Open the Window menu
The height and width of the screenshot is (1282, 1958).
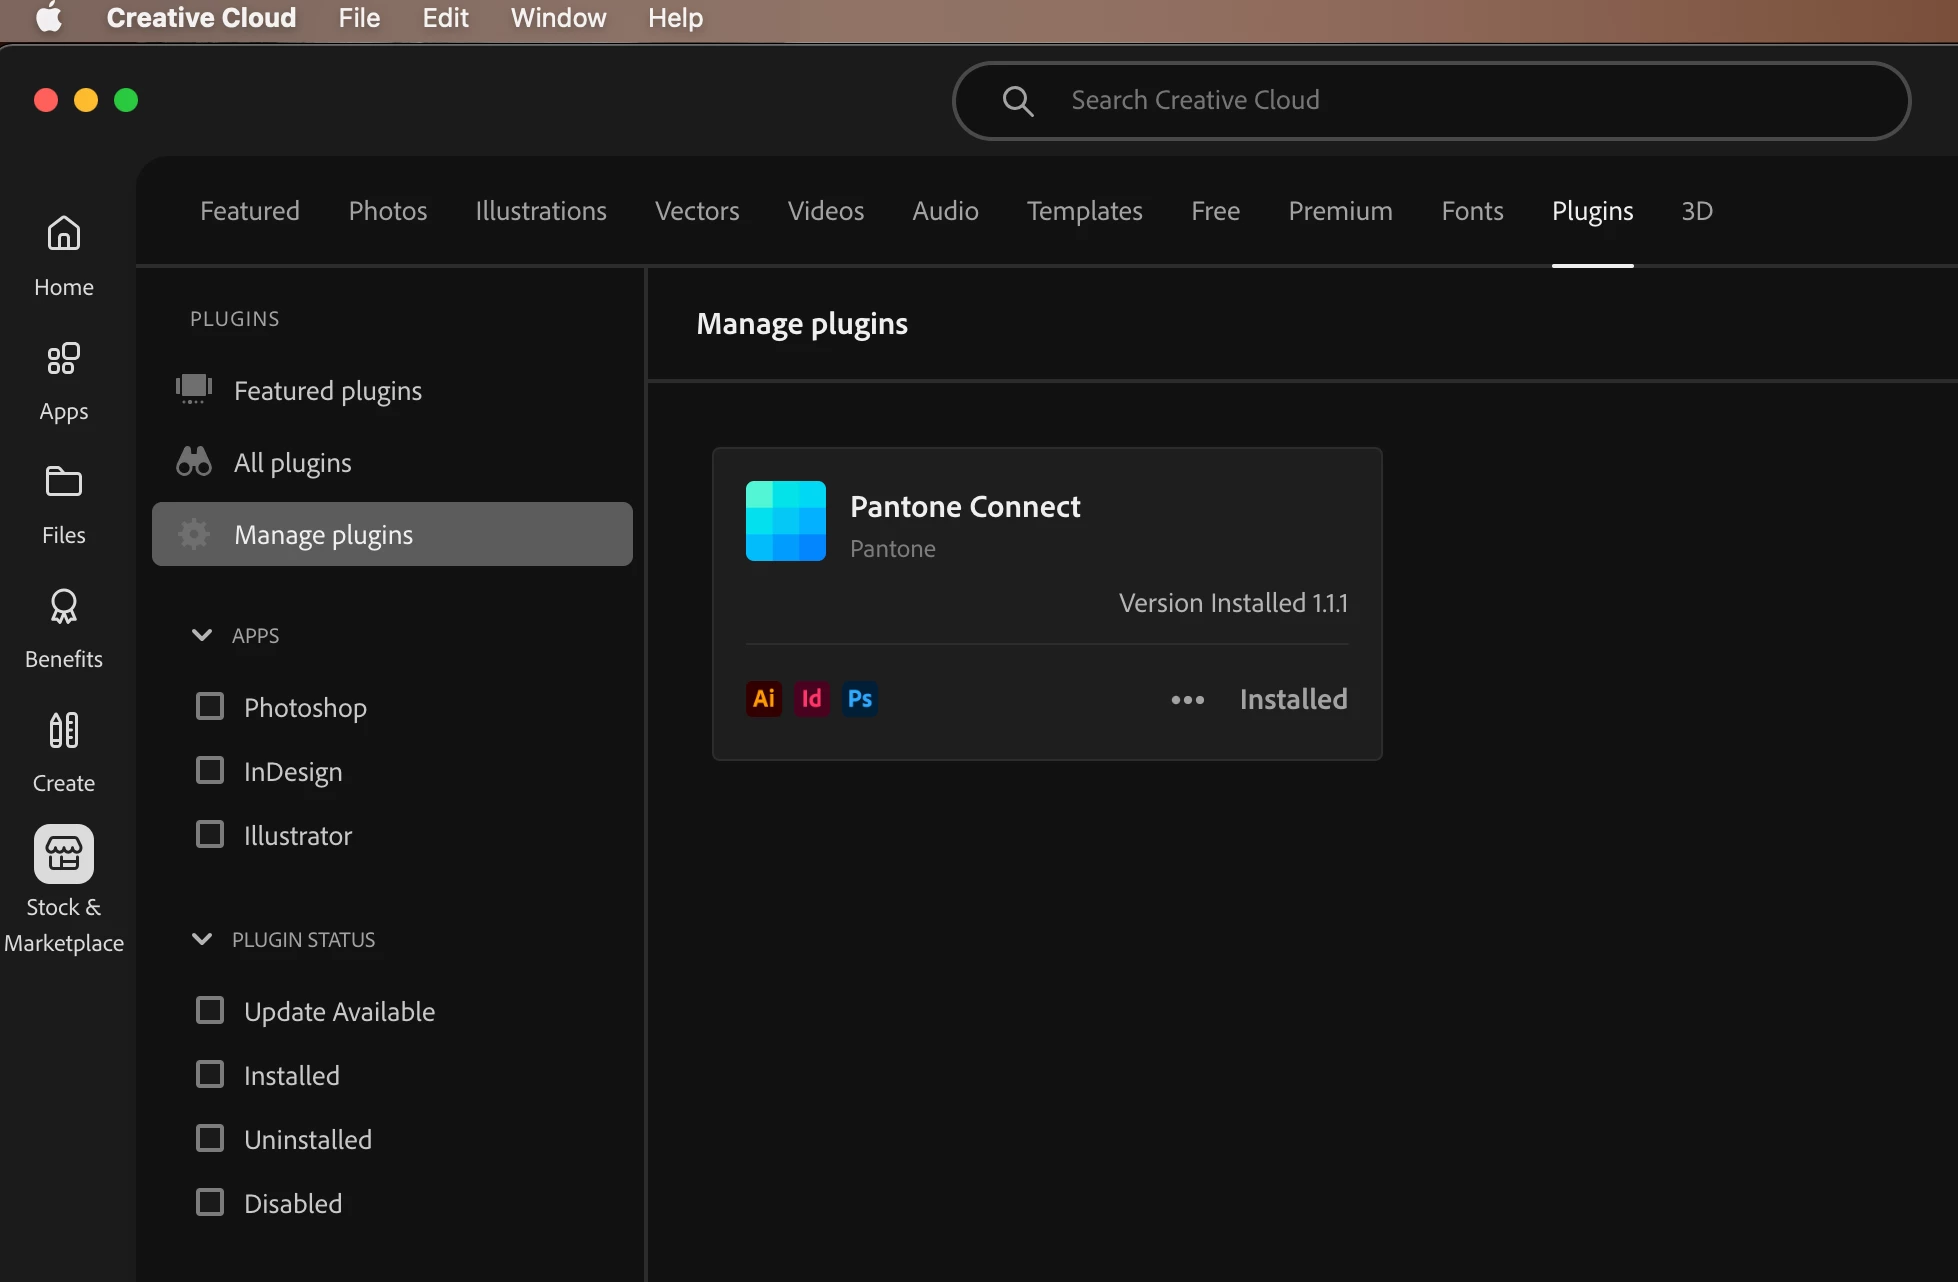pyautogui.click(x=558, y=18)
